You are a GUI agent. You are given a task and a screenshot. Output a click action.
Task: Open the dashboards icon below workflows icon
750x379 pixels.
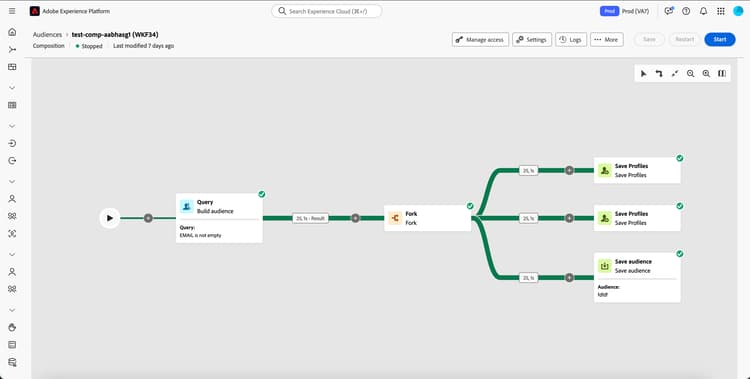[12, 67]
